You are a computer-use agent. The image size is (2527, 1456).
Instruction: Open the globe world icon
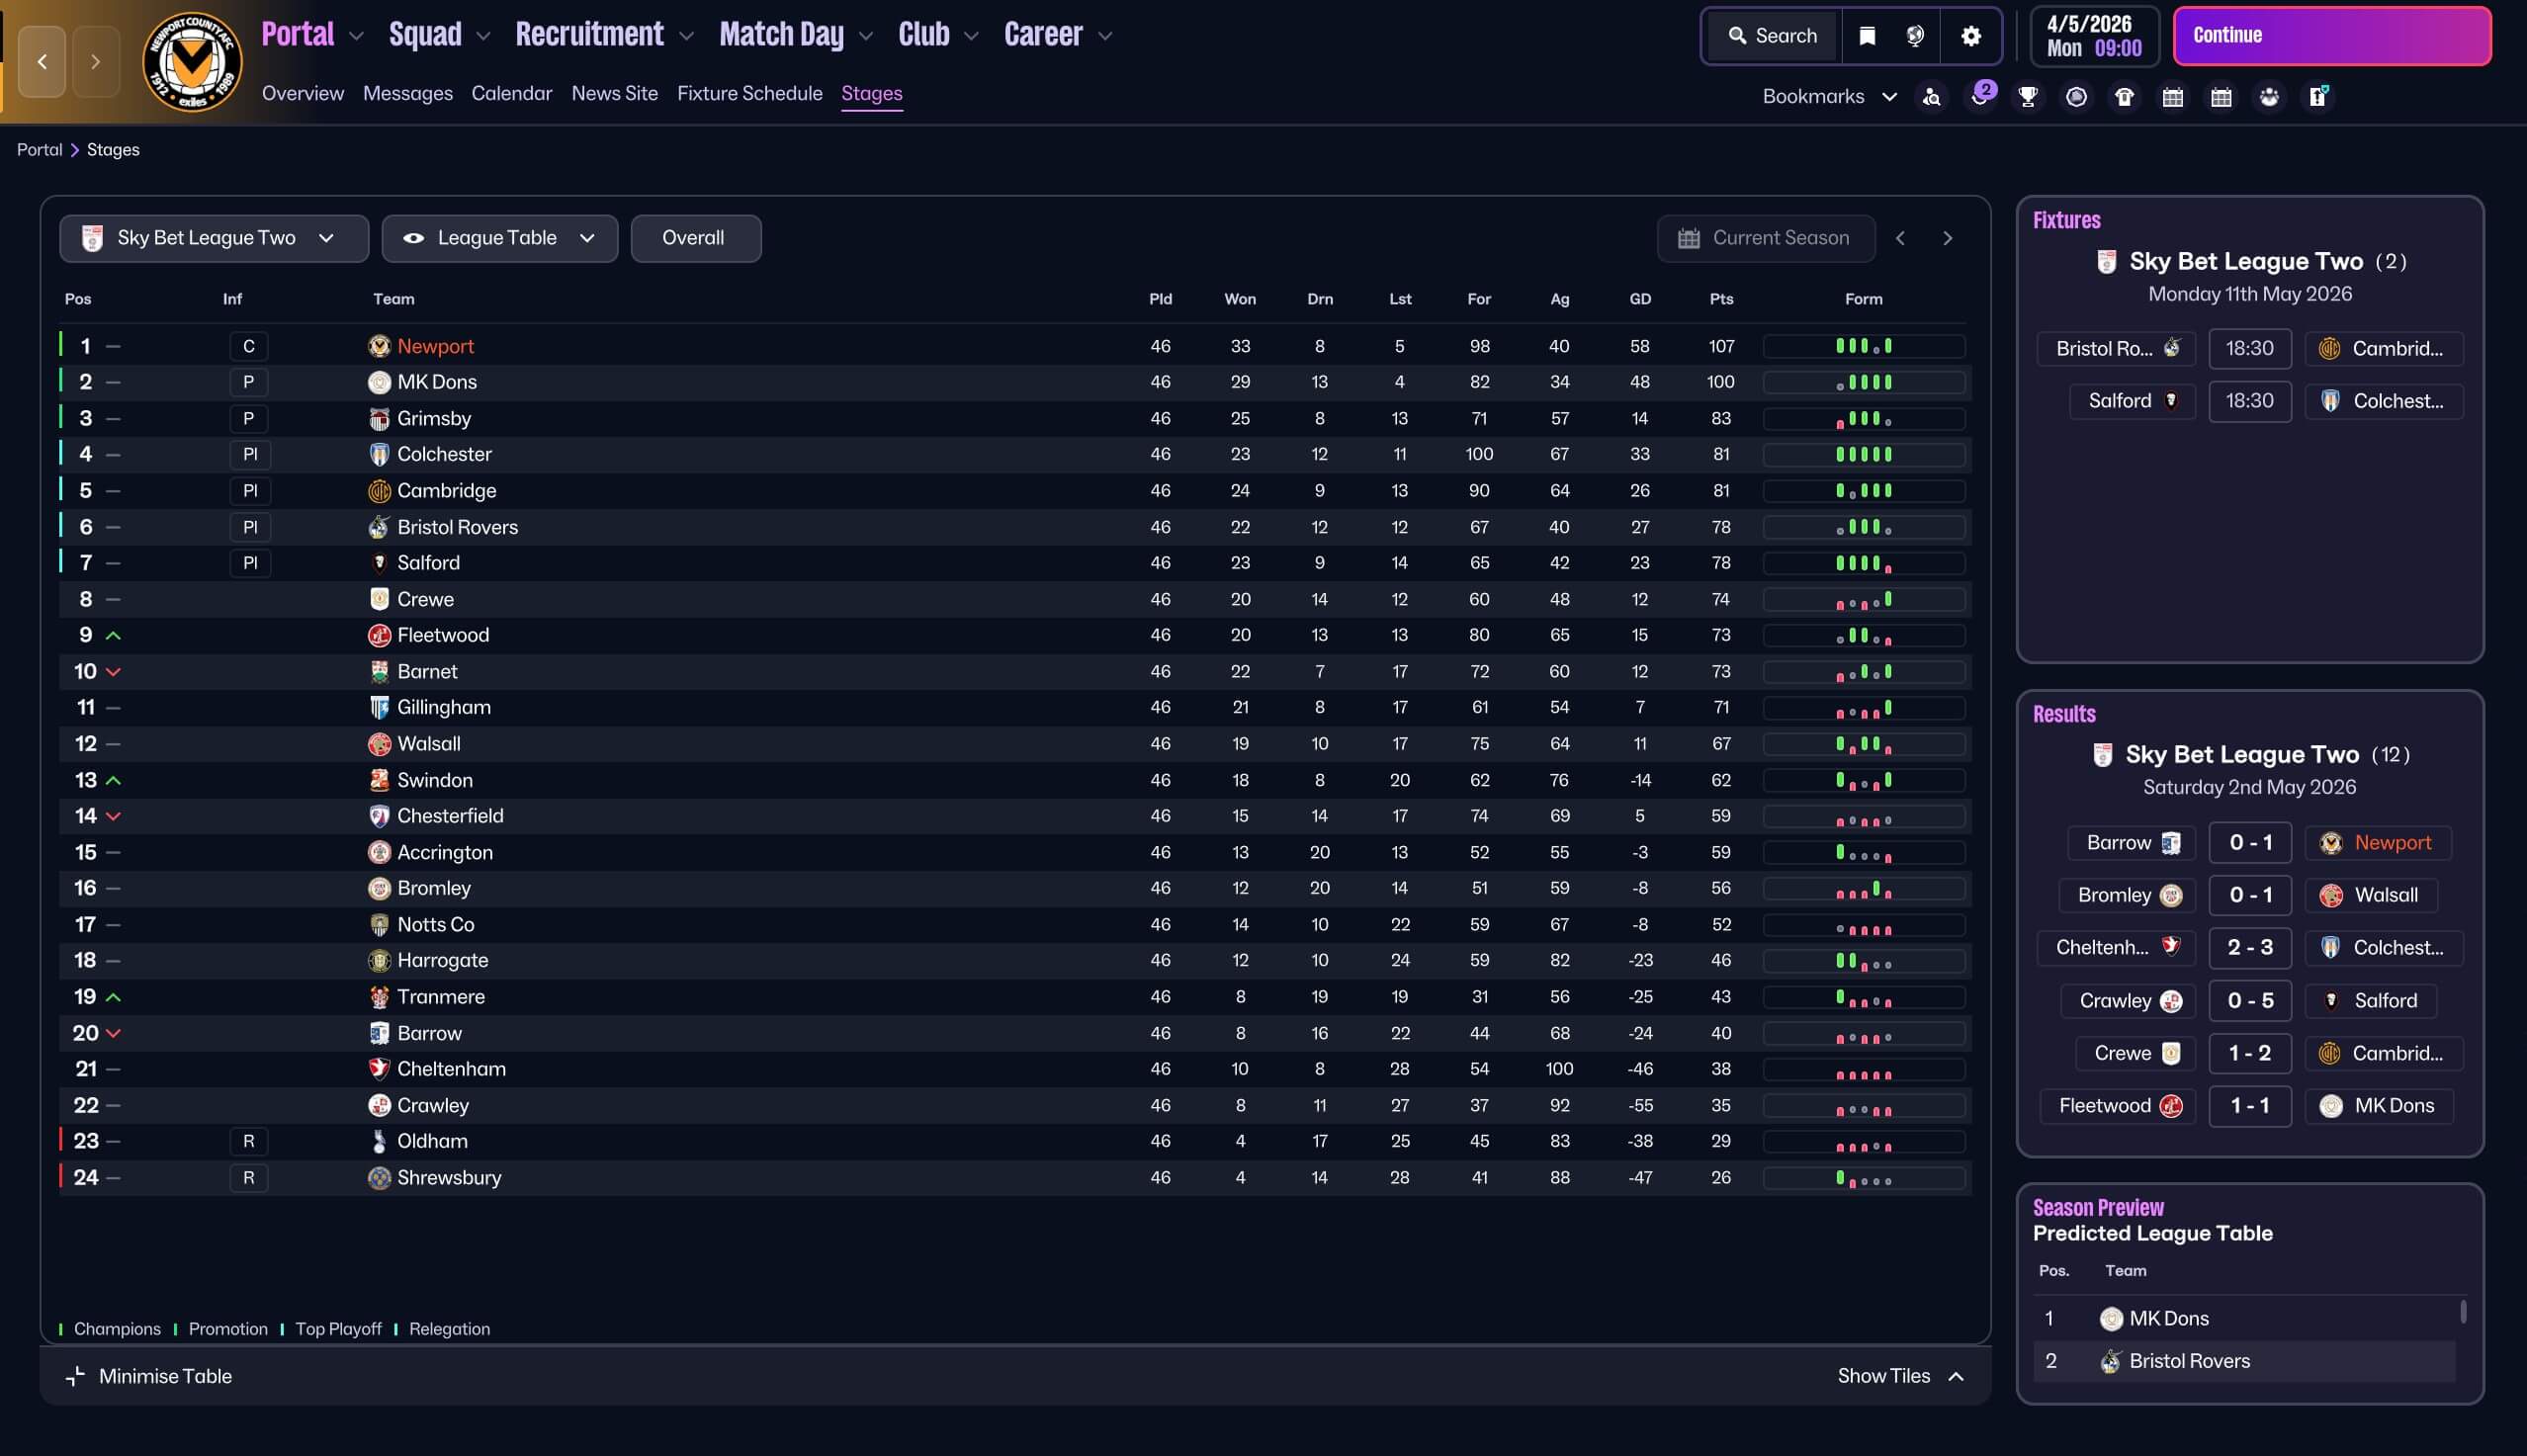tap(1914, 36)
